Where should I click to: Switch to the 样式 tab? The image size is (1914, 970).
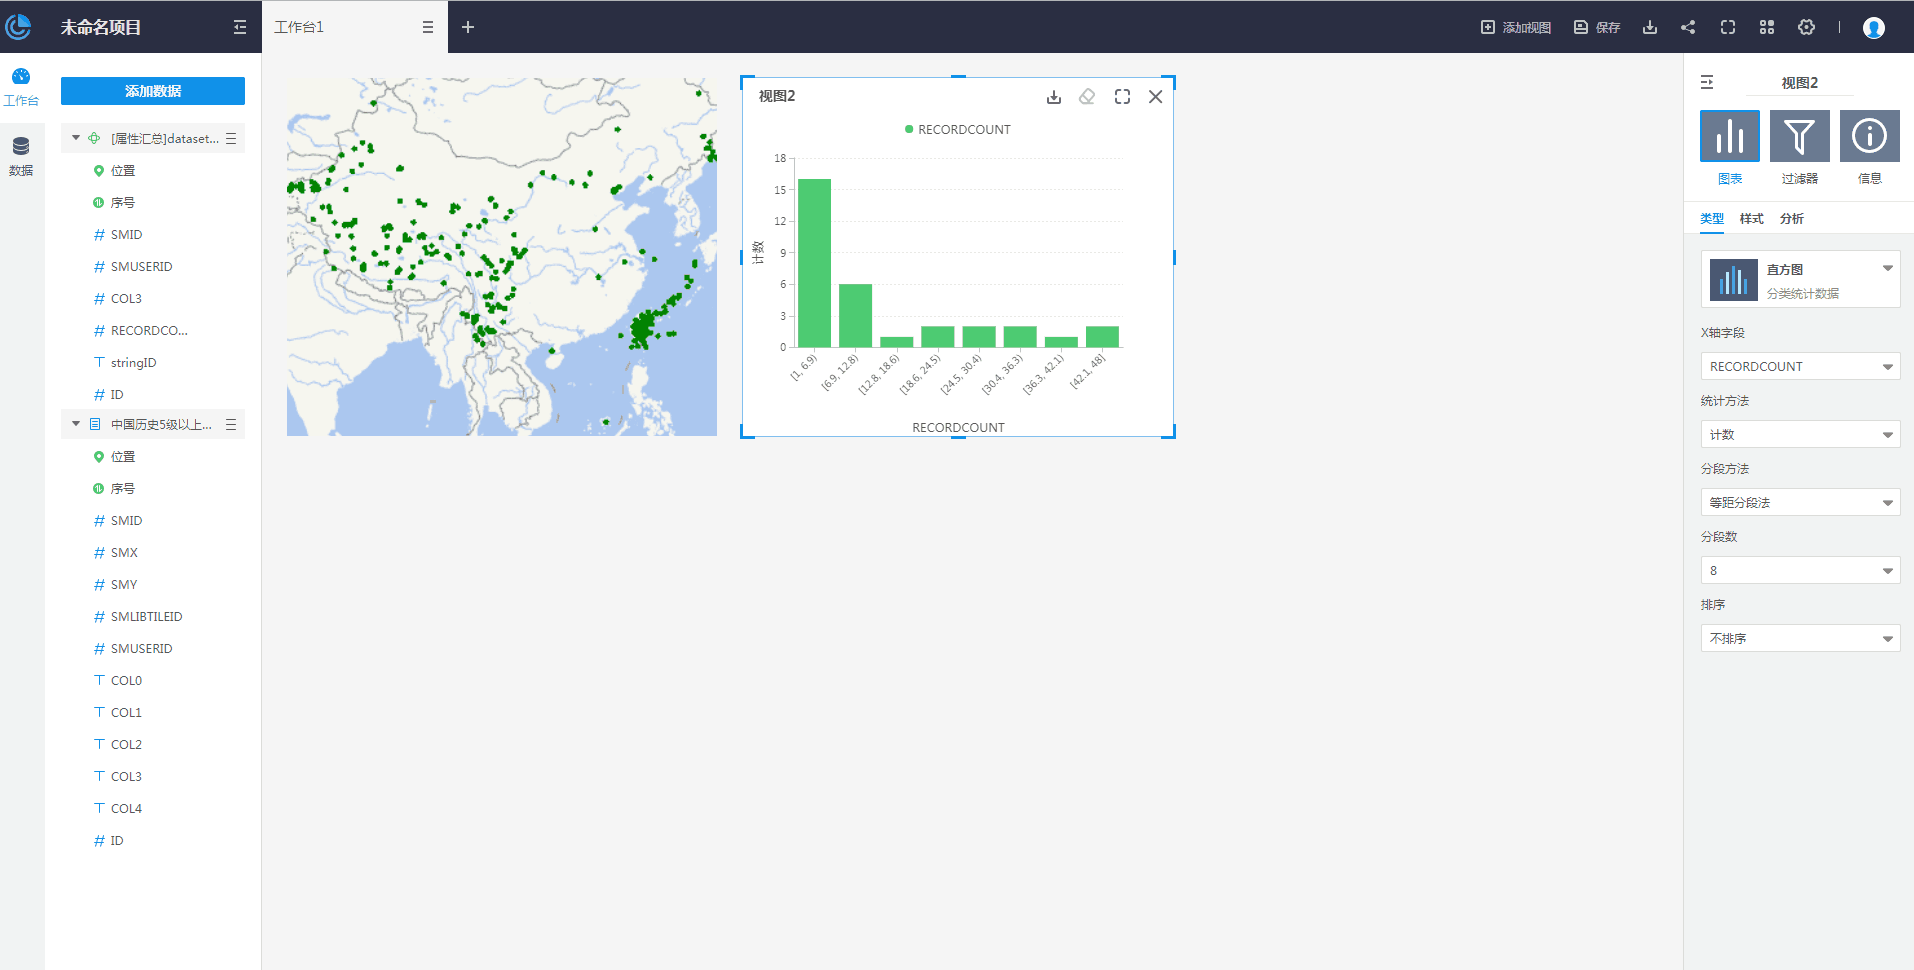pyautogui.click(x=1751, y=219)
